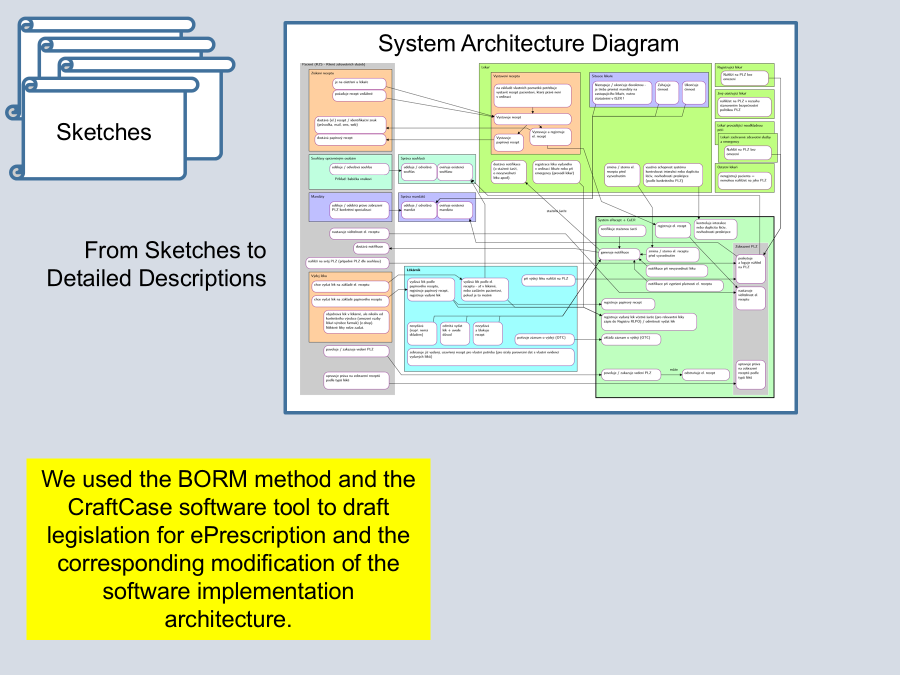
Task: Select the yellow BORM method text box
Action: 228,549
